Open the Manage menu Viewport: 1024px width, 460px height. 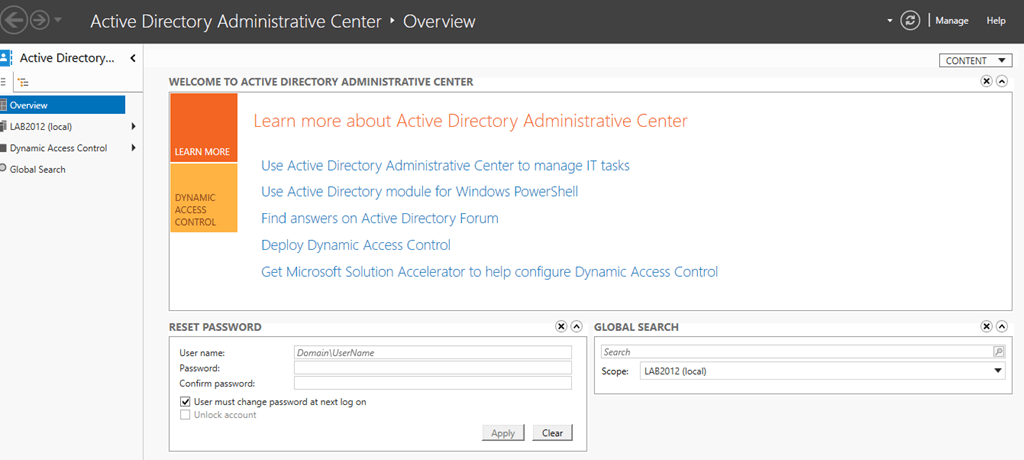[951, 21]
